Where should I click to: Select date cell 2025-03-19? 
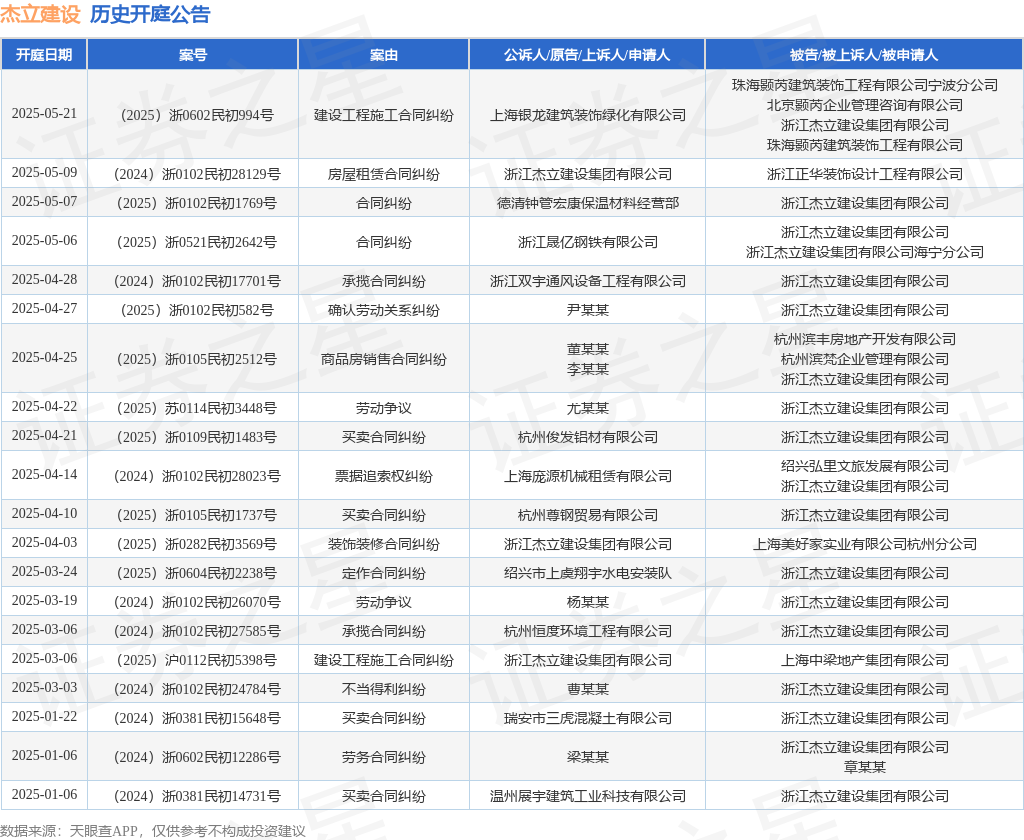[44, 601]
